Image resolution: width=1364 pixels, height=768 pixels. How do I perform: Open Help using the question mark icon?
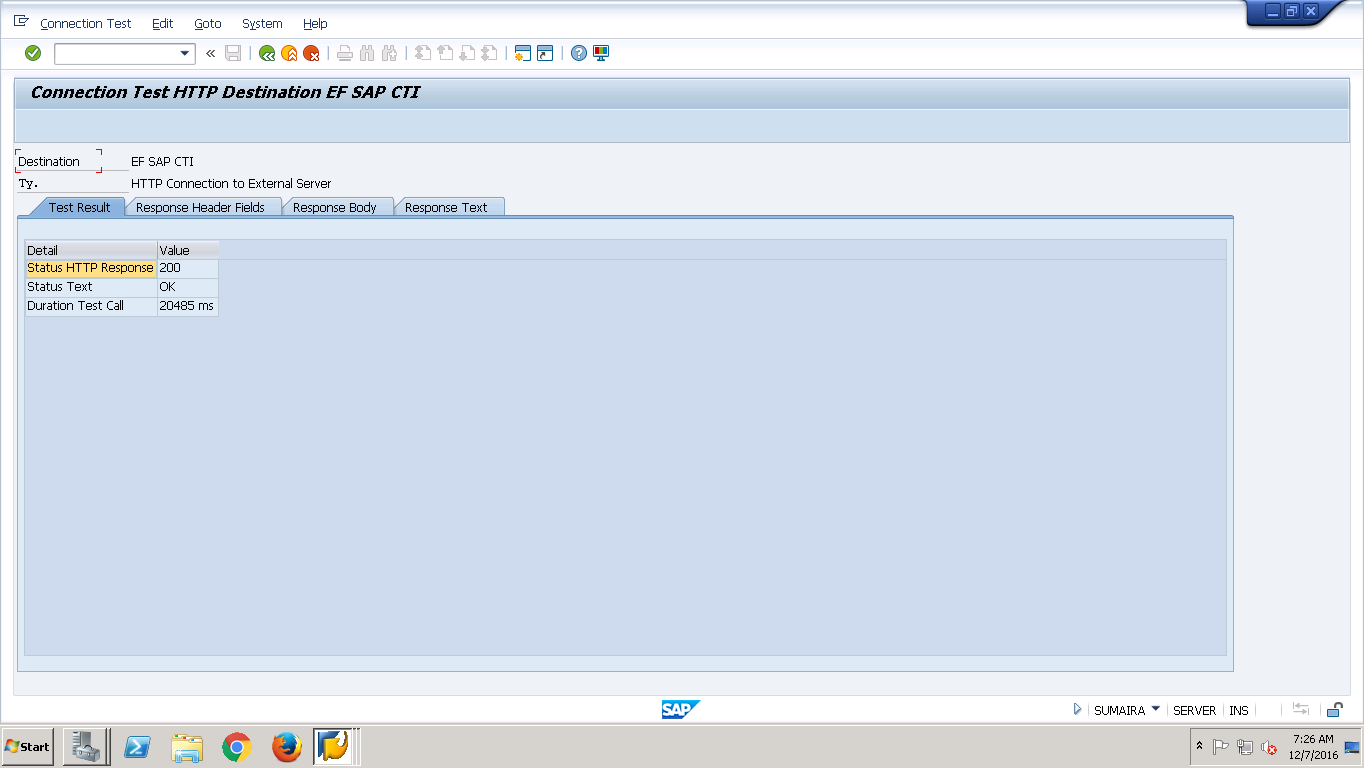point(578,53)
